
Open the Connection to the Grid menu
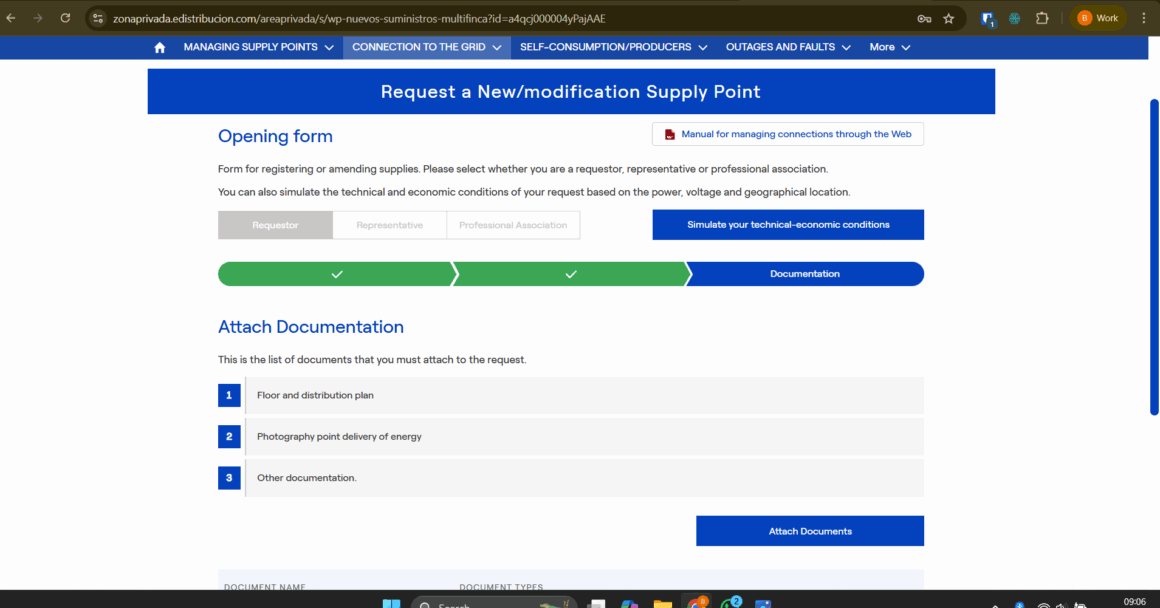pos(426,47)
